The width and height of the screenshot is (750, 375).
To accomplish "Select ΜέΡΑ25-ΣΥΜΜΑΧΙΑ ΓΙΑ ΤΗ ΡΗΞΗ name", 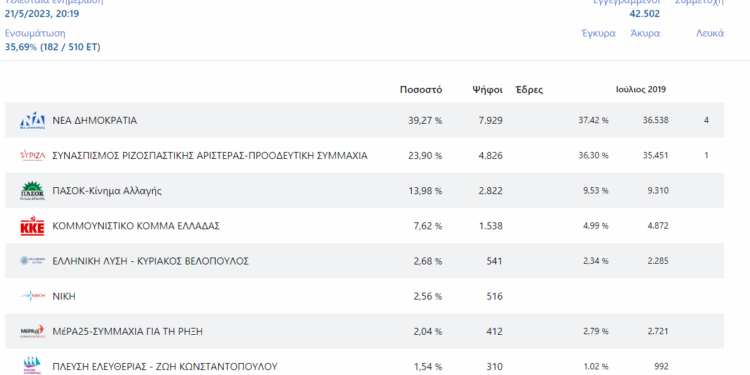I will 127,331.
